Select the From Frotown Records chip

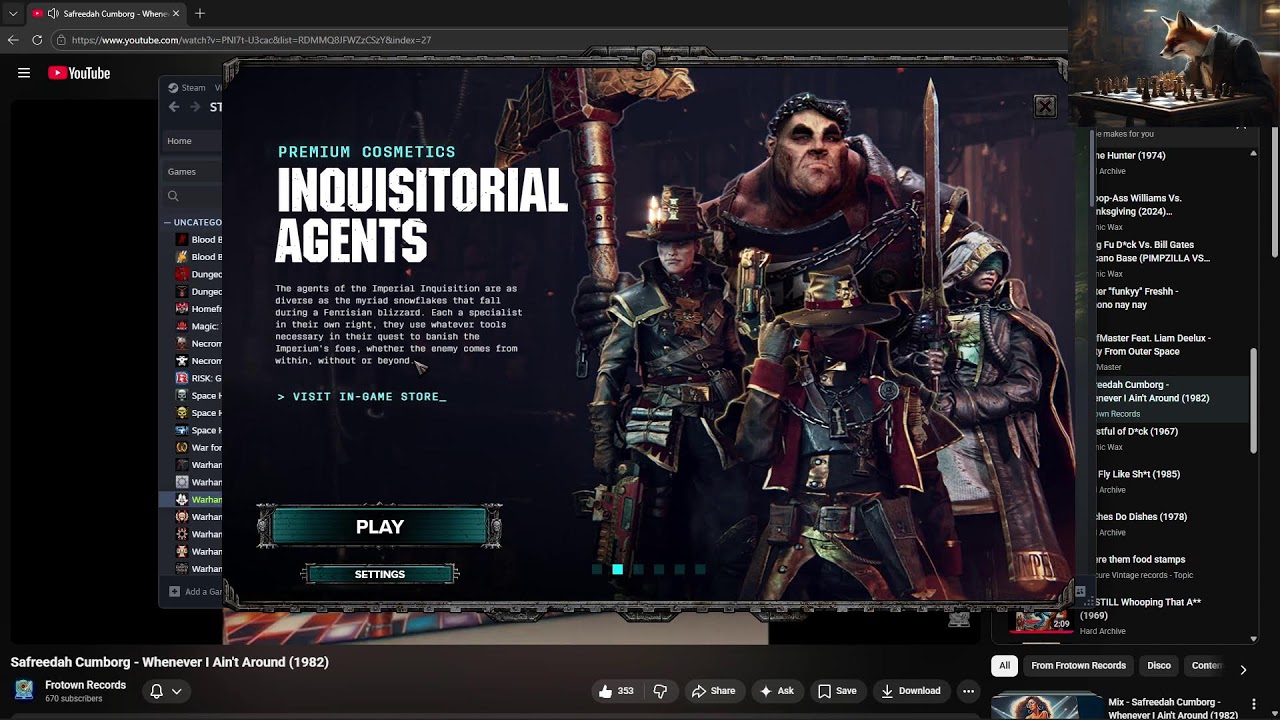(x=1078, y=666)
